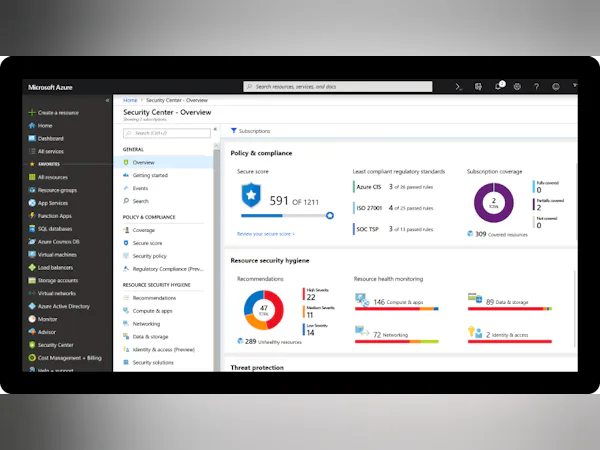
Task: Collapse the Security Center menu pane
Action: click(x=215, y=129)
